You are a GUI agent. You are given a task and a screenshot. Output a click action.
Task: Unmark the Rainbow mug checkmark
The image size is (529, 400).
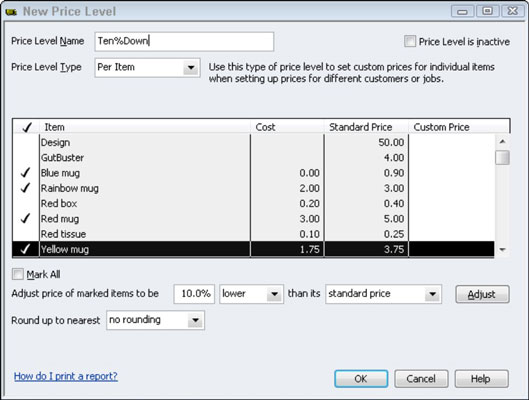point(25,188)
